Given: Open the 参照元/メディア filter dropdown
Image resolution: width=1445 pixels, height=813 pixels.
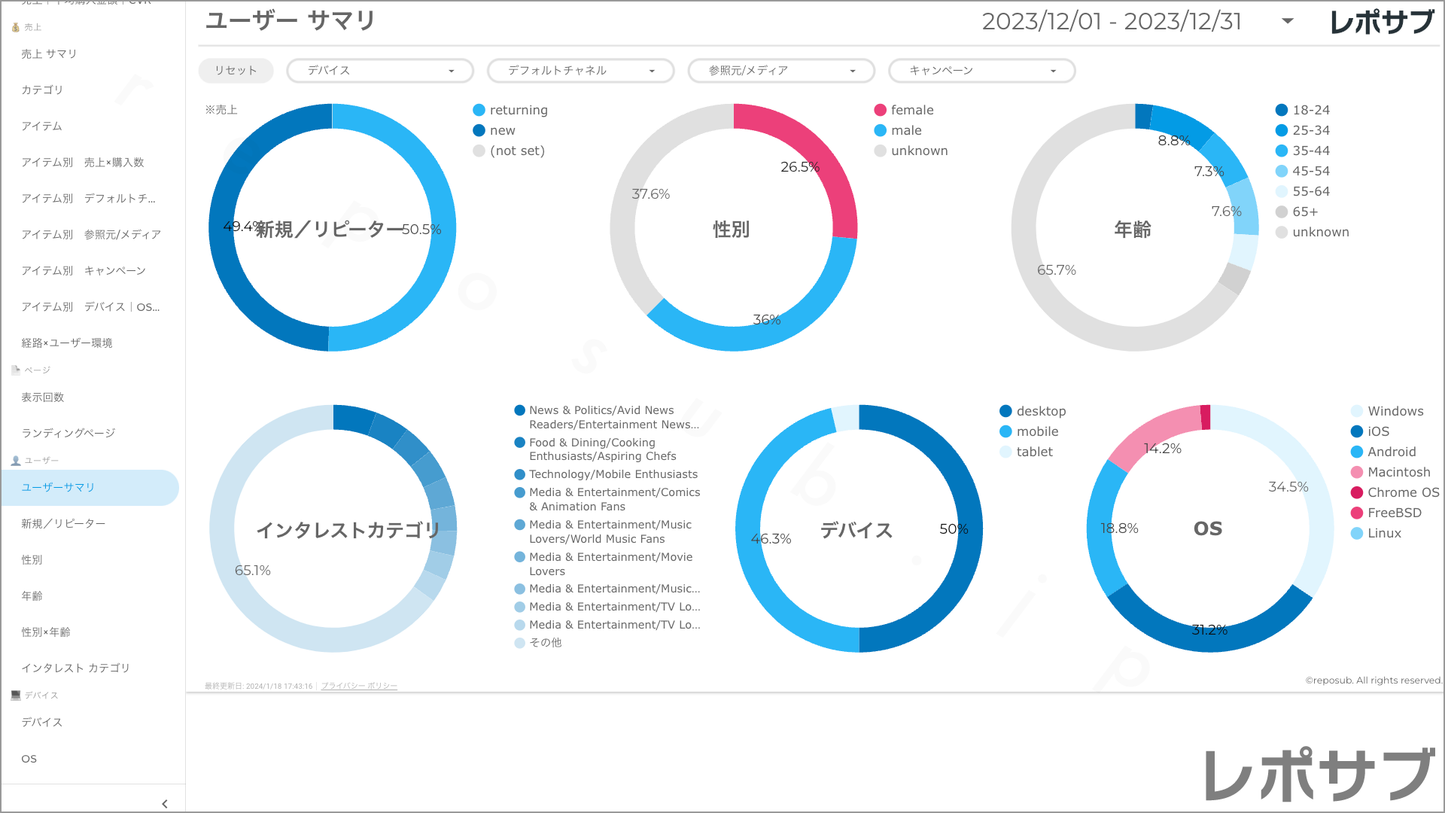Looking at the screenshot, I should 781,71.
